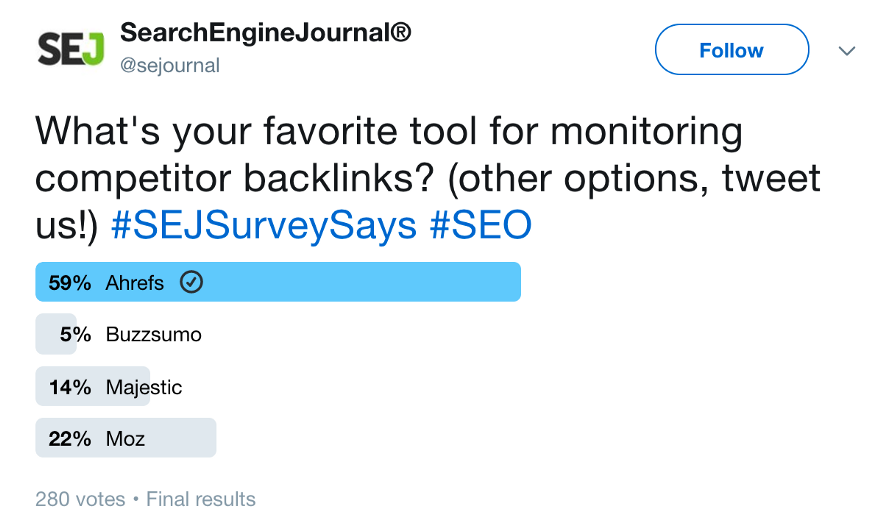Click the SearchEngineJournal® display name
Viewport: 880px width, 525px height.
265,33
